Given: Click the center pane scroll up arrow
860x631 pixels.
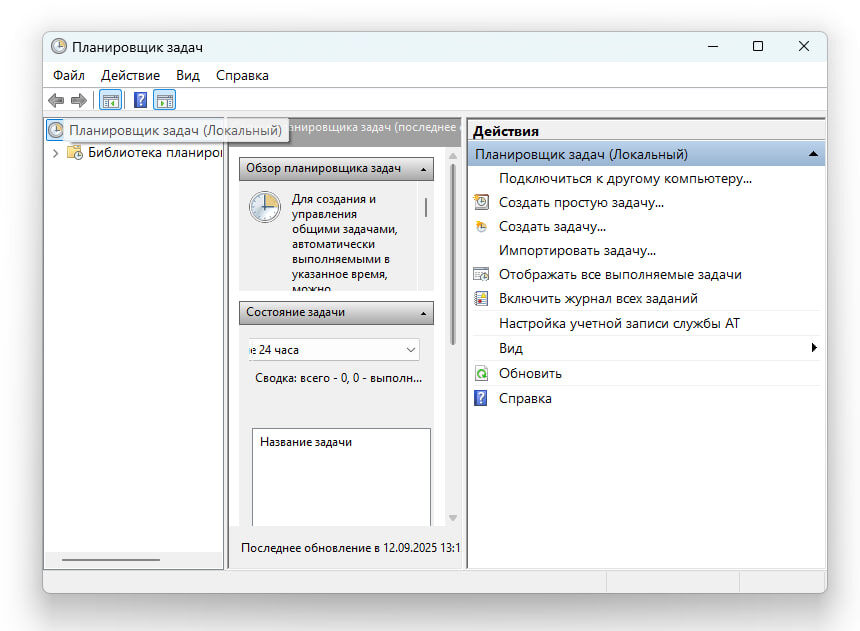Looking at the screenshot, I should 453,156.
